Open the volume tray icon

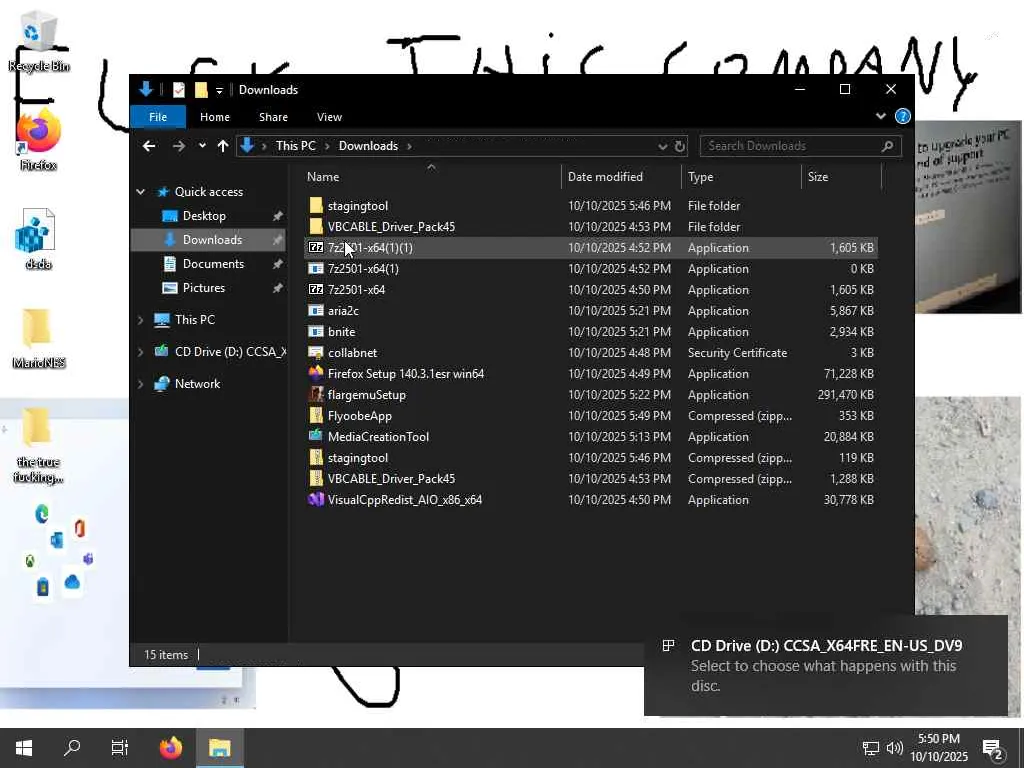[894, 748]
